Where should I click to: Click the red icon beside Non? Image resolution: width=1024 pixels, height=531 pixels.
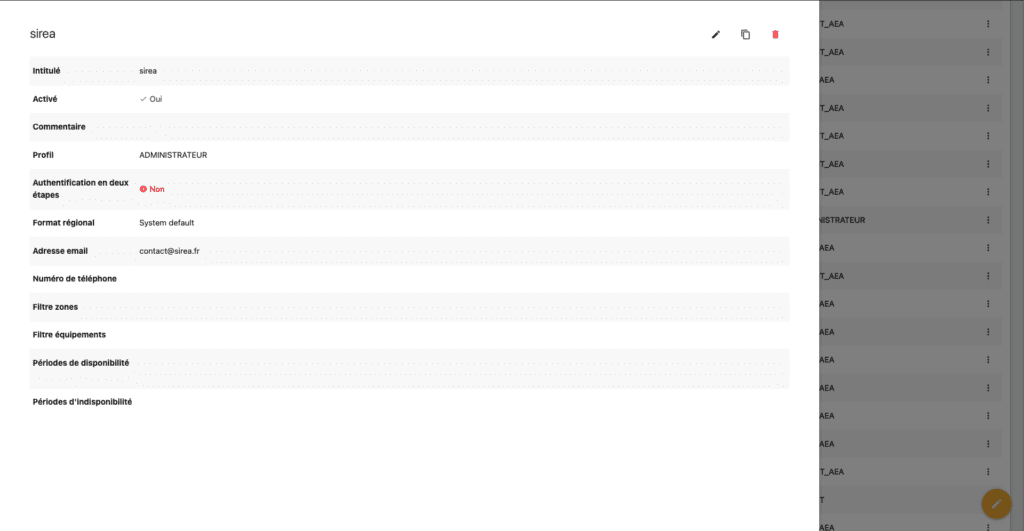[x=143, y=188]
